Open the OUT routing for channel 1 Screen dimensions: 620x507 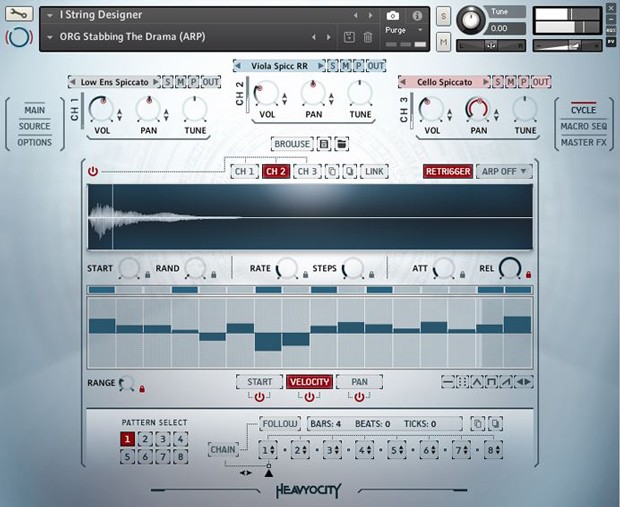click(210, 82)
